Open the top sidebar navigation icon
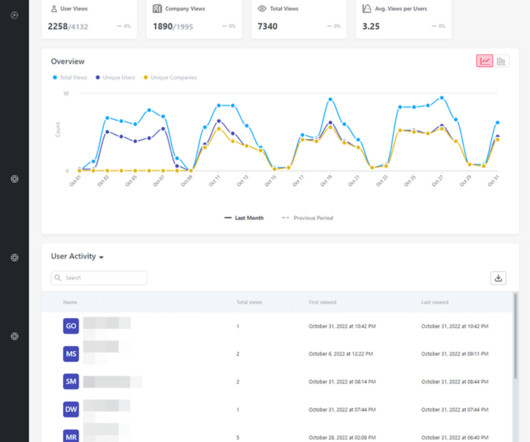 (x=14, y=15)
